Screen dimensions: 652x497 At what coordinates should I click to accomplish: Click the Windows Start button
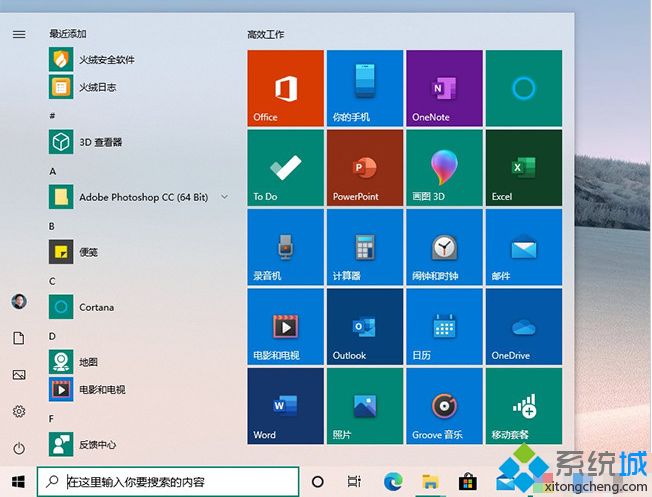coord(18,482)
